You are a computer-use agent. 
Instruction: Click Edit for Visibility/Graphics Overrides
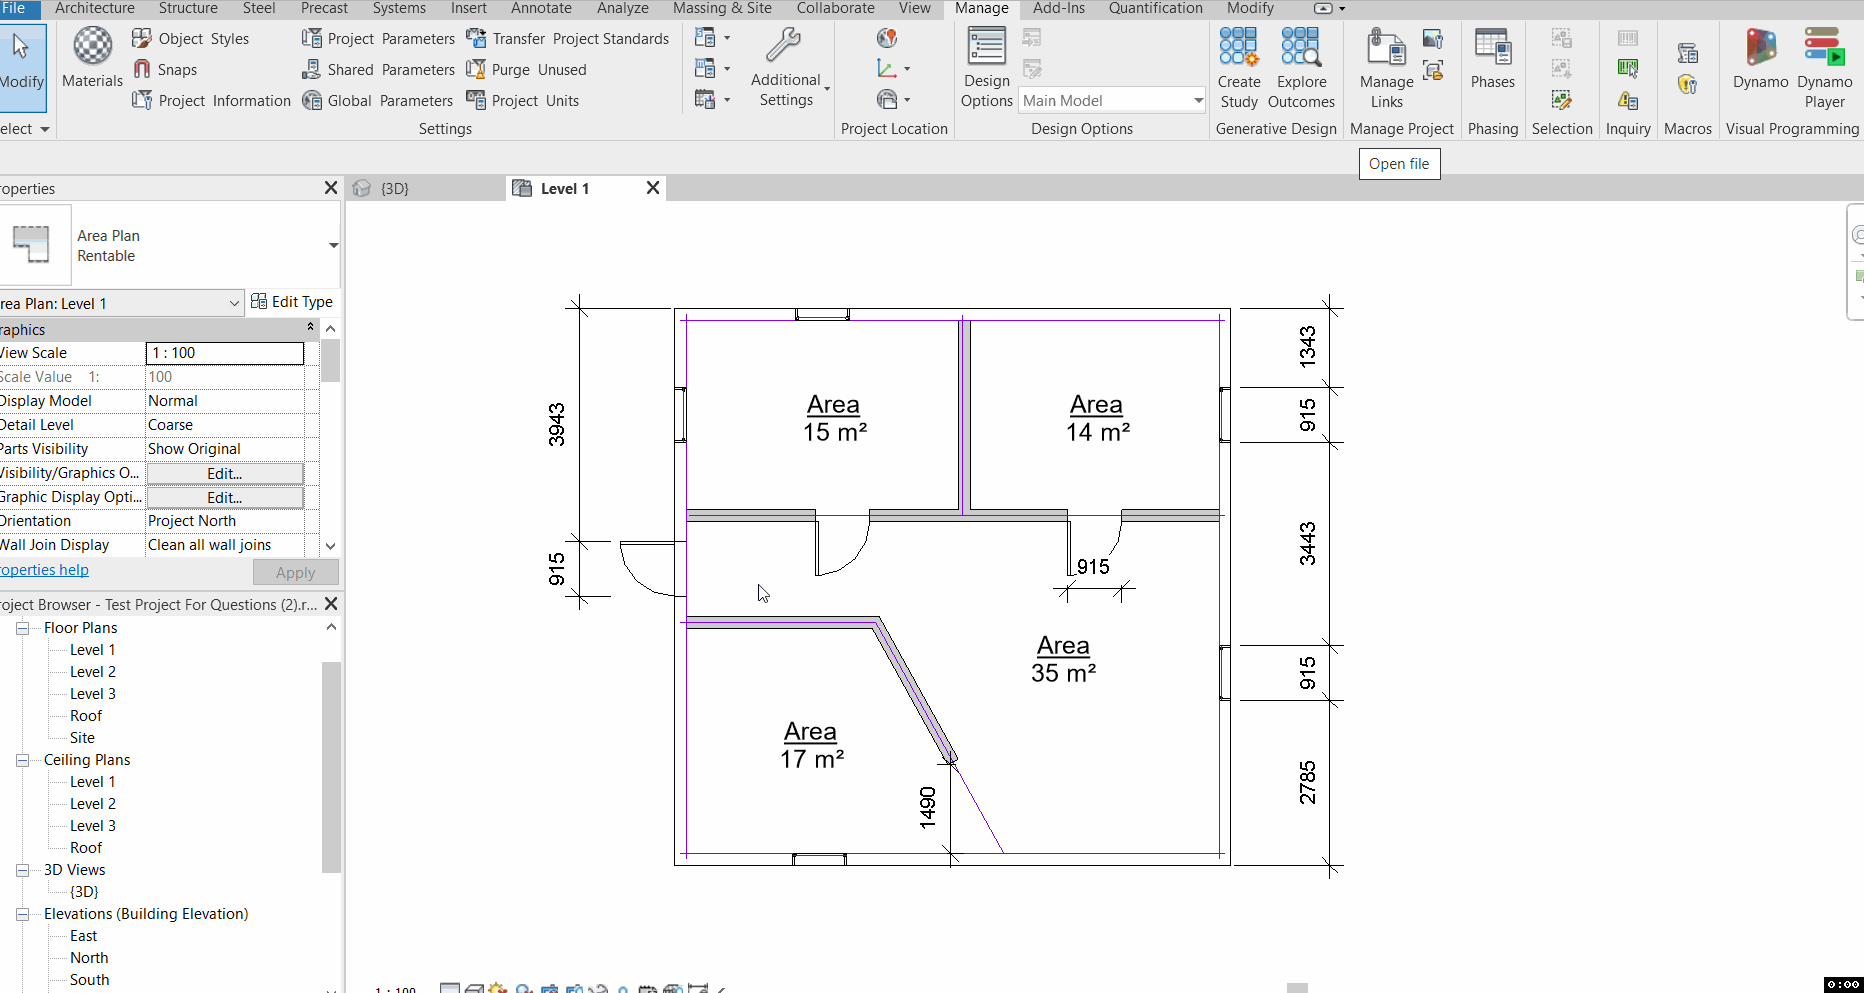coord(225,474)
